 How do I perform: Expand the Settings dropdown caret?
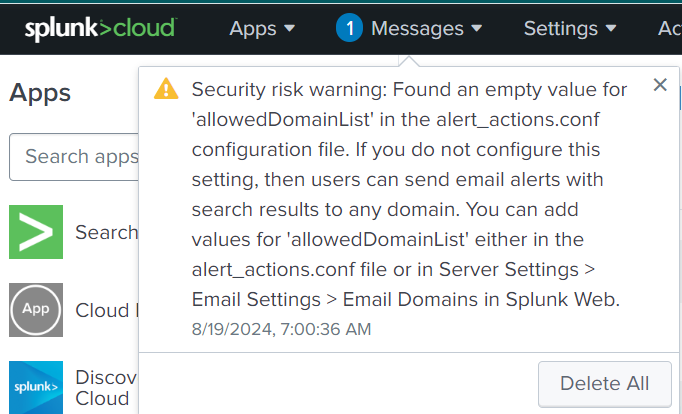pyautogui.click(x=612, y=29)
